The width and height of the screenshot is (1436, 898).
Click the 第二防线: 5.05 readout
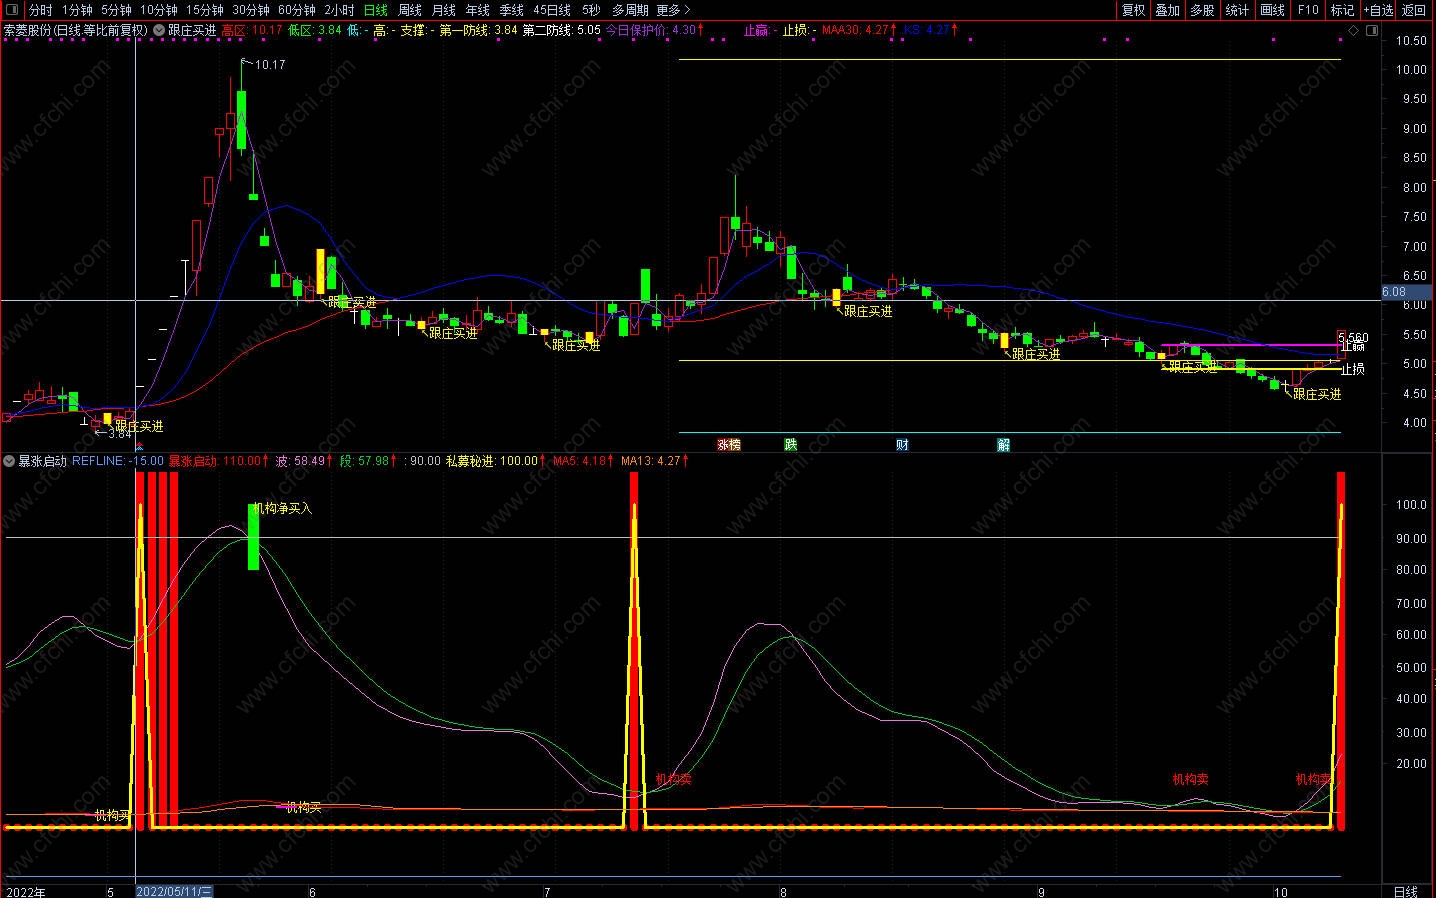coord(561,30)
